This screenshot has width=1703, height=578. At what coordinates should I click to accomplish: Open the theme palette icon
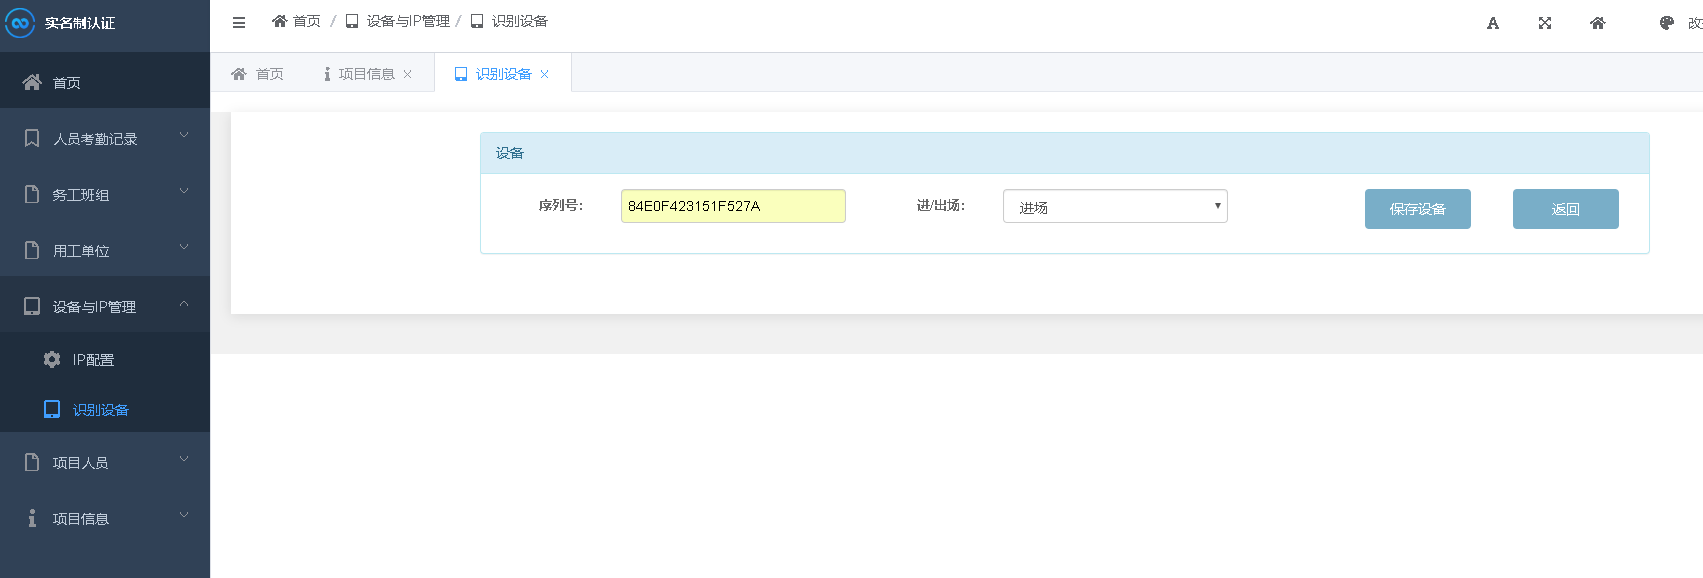(1666, 23)
